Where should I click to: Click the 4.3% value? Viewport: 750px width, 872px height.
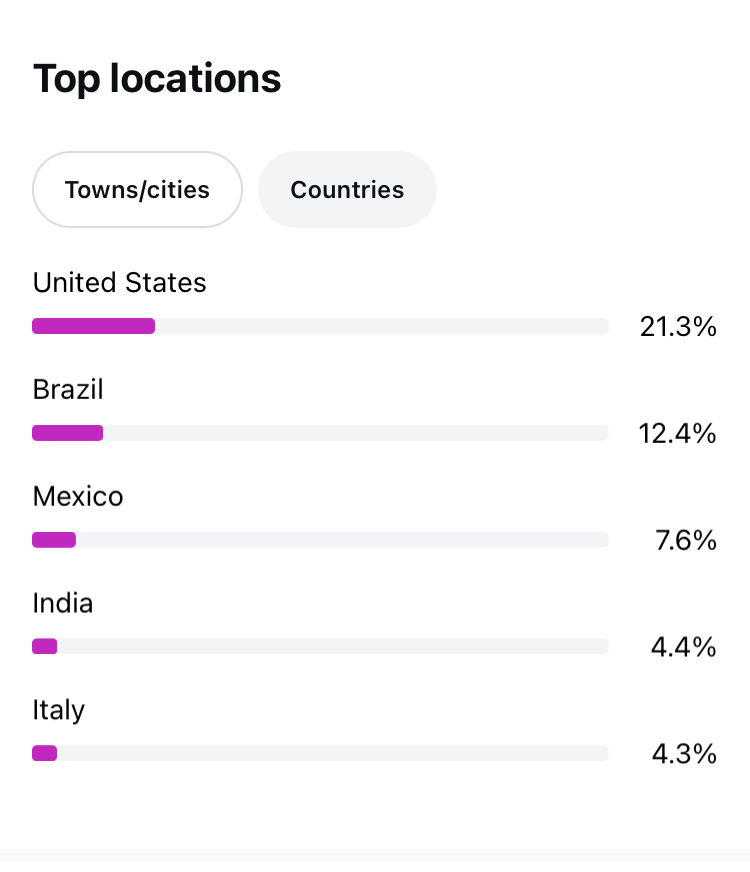[x=683, y=753]
